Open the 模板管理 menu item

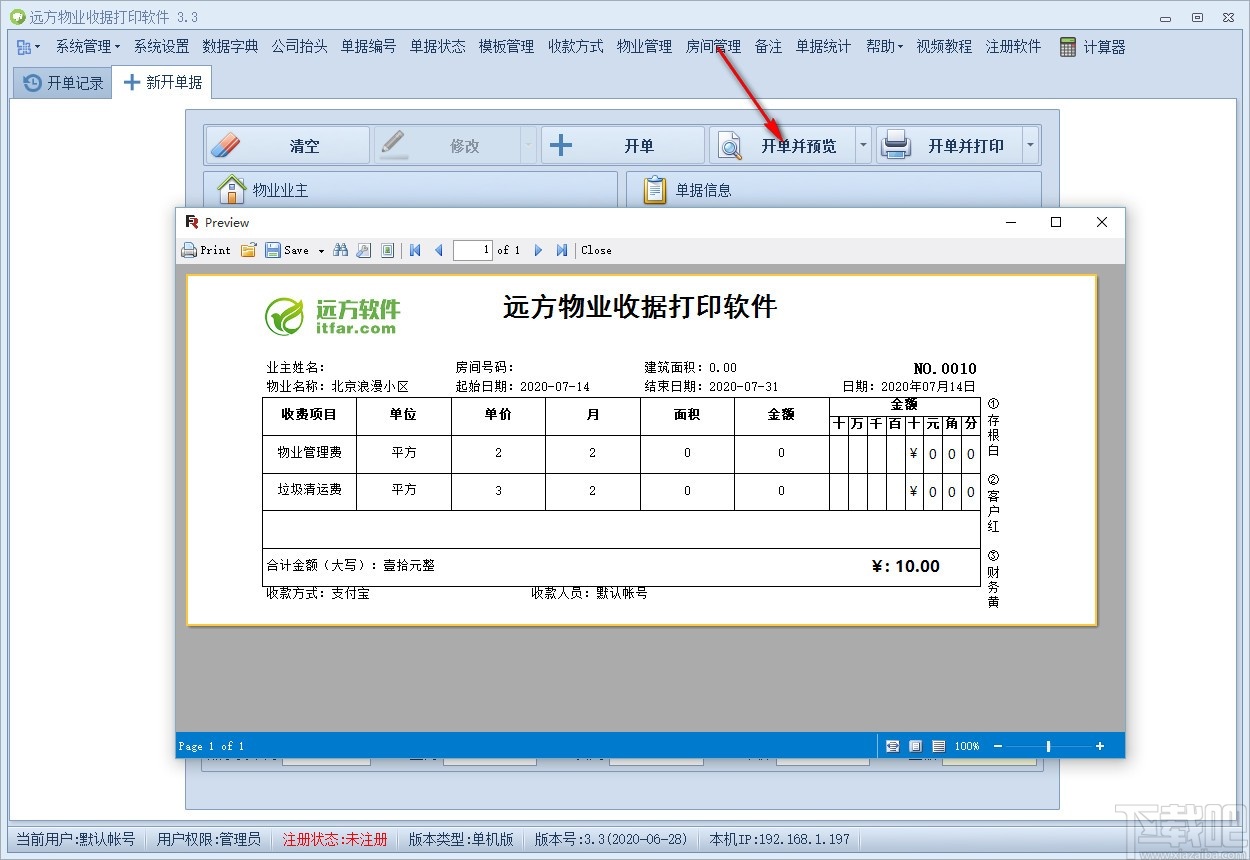pyautogui.click(x=506, y=46)
